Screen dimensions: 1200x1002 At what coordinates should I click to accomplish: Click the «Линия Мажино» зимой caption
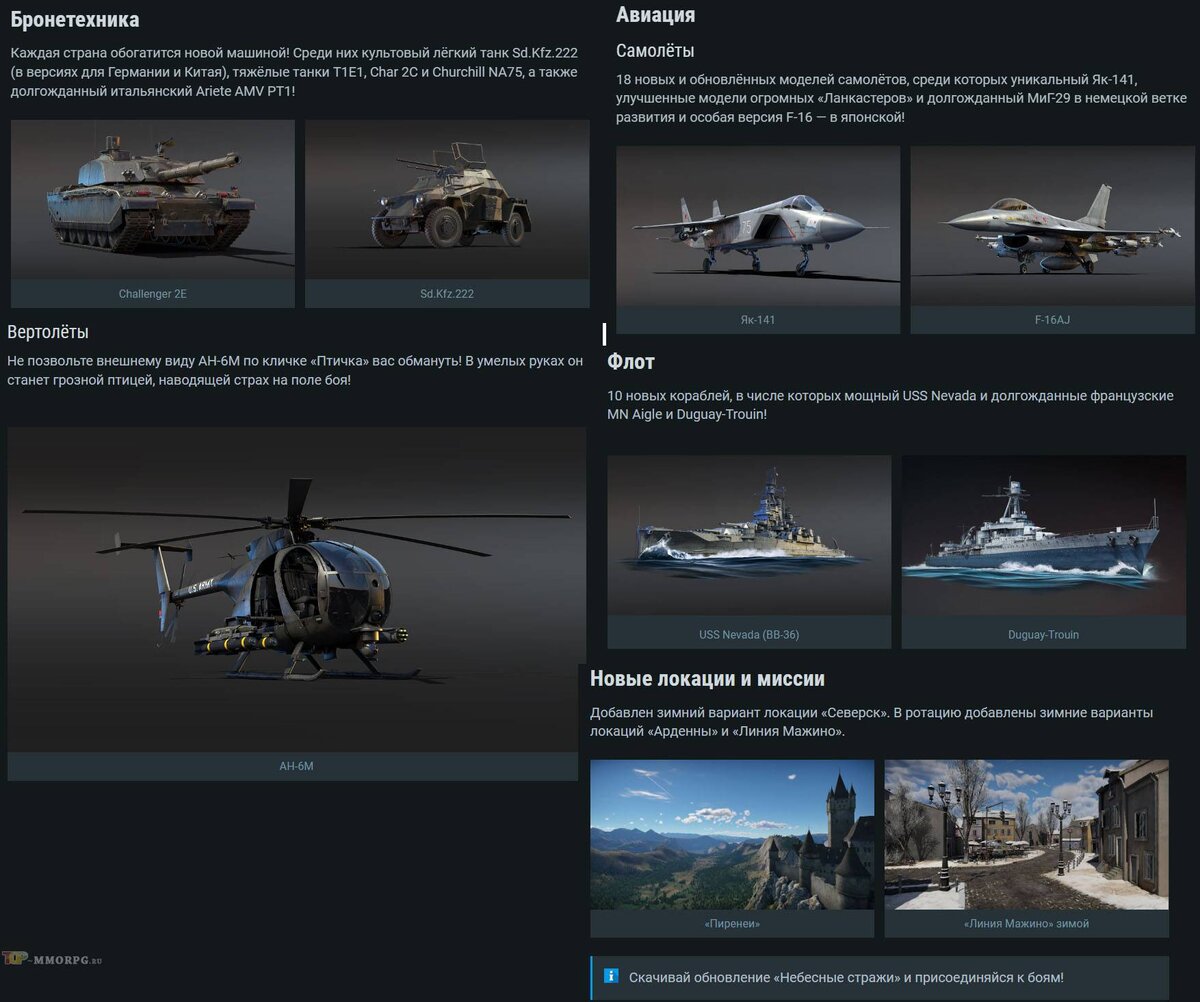(x=1026, y=924)
